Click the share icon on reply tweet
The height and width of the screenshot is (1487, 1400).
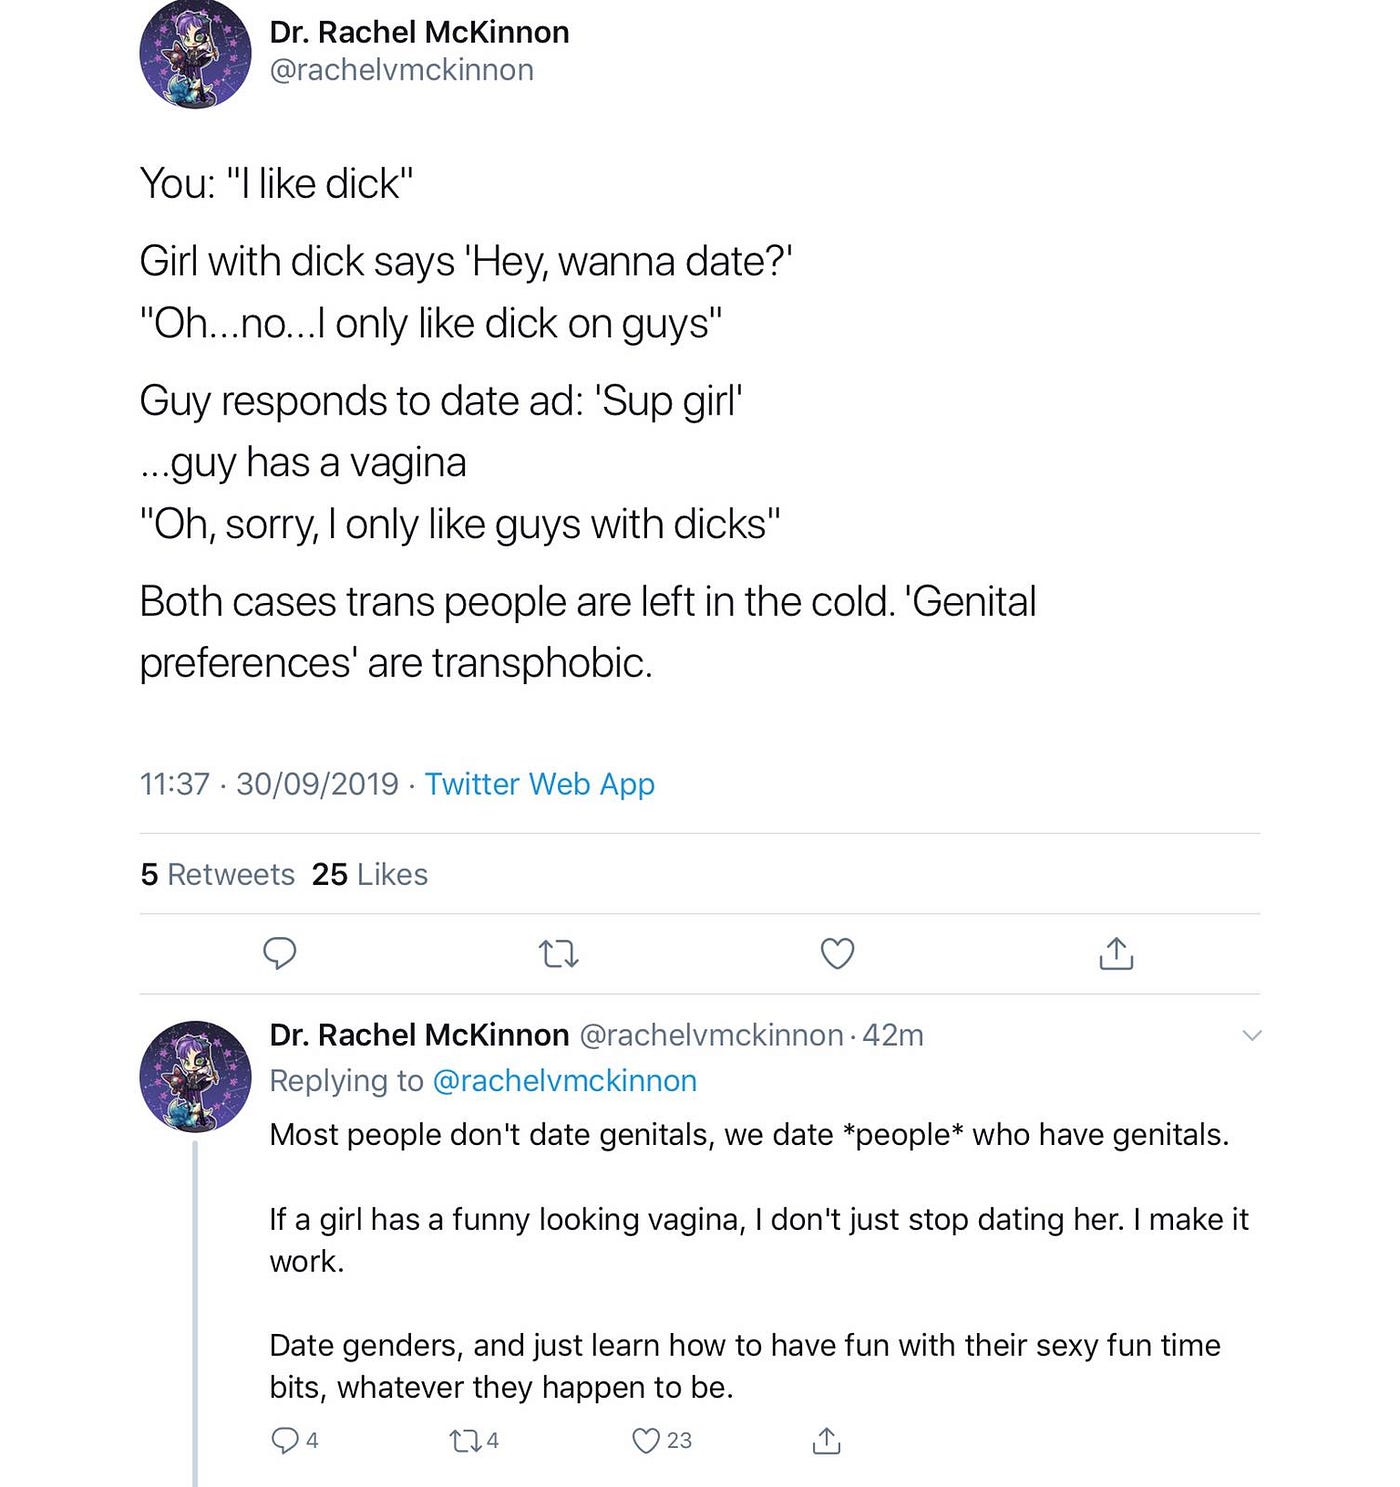pos(826,1441)
